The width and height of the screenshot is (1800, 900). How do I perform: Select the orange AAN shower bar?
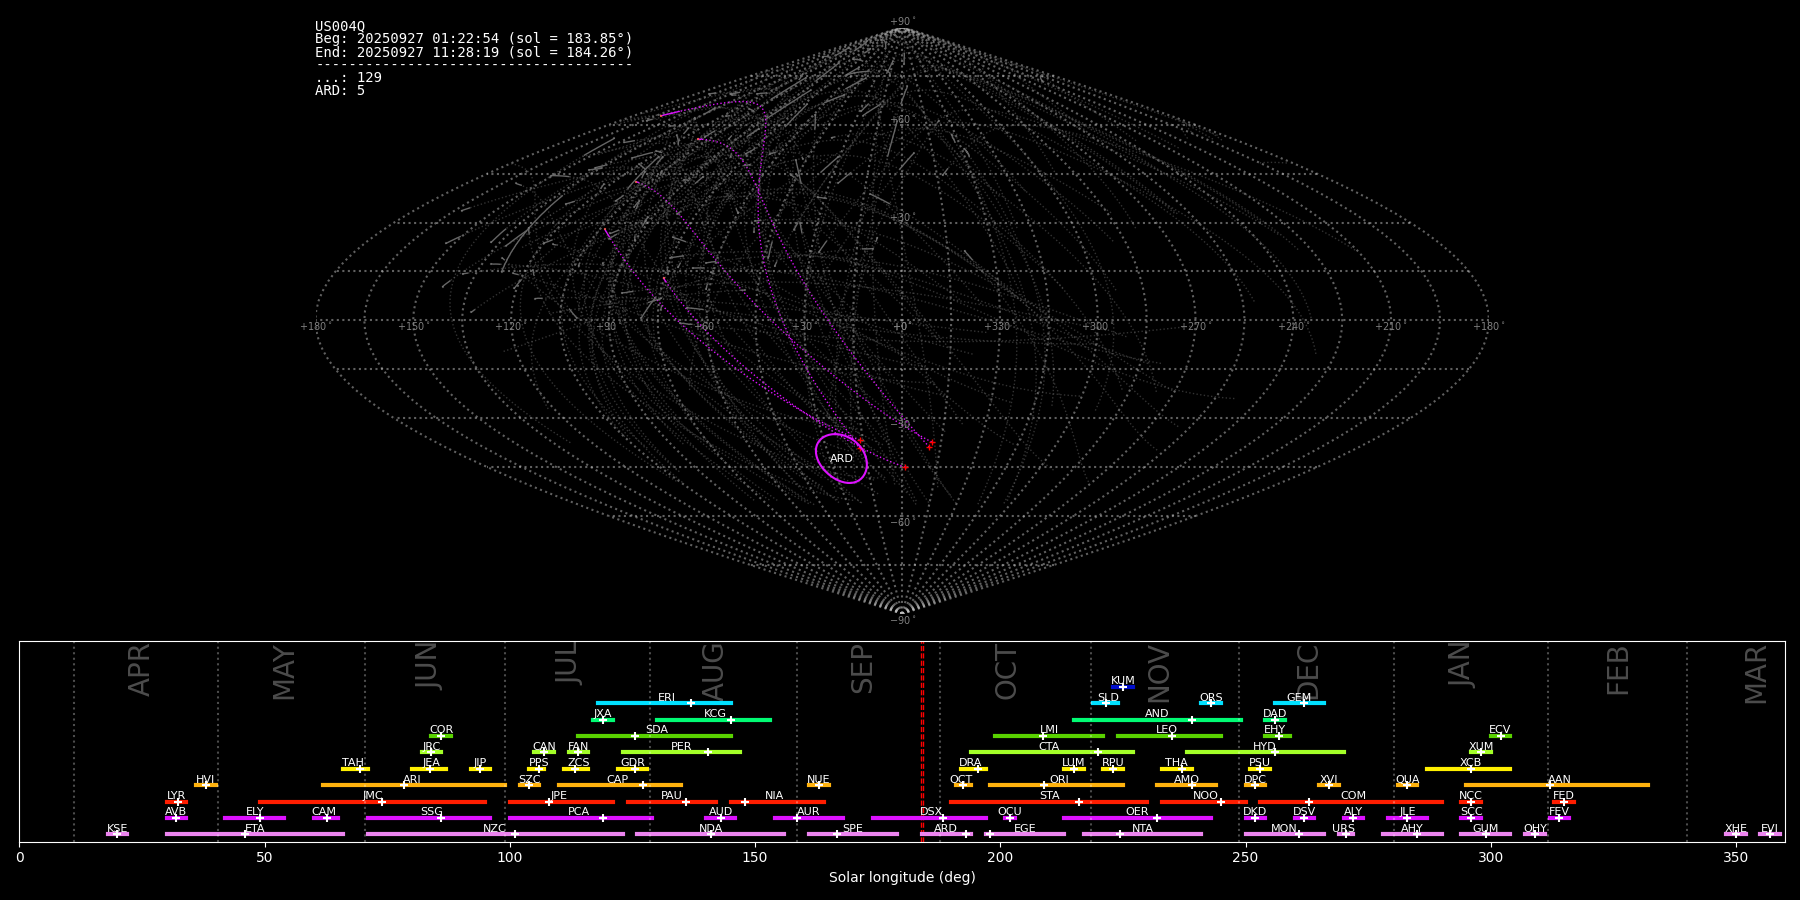[1600, 785]
